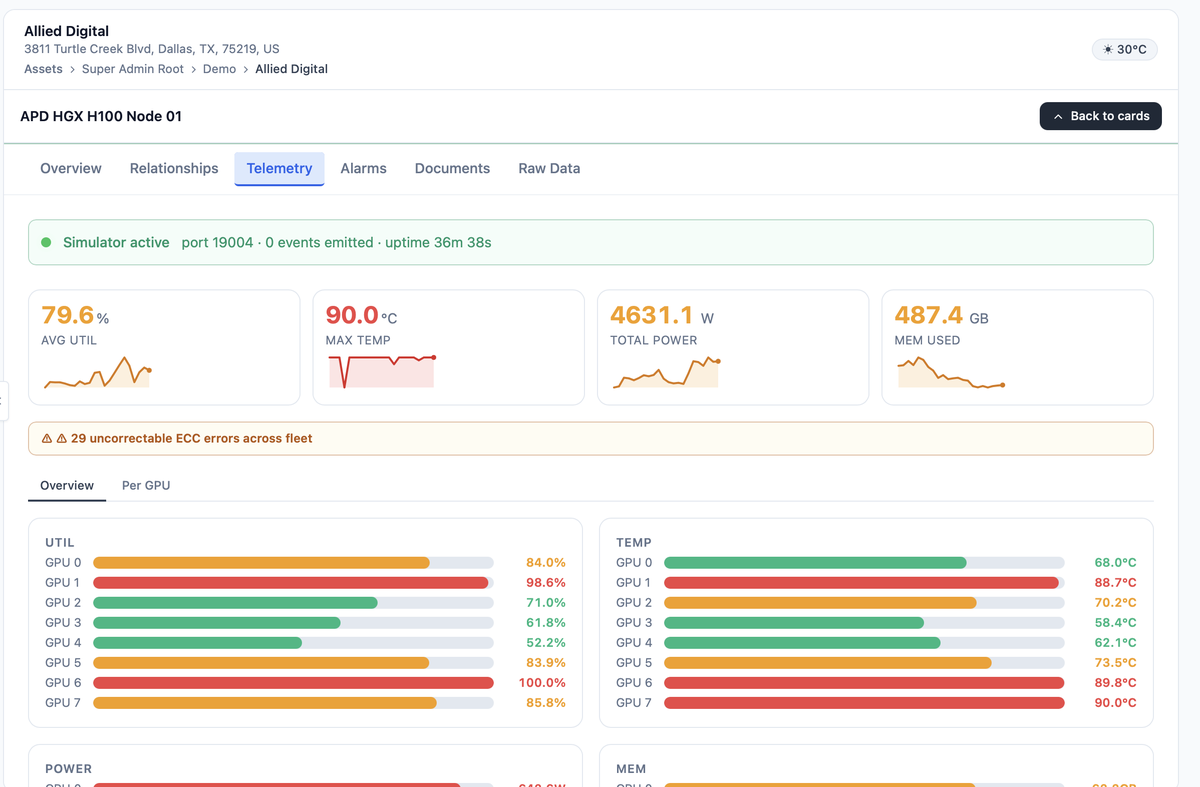Click the 88.7°C temperature value
Image resolution: width=1200 pixels, height=787 pixels.
point(1115,583)
